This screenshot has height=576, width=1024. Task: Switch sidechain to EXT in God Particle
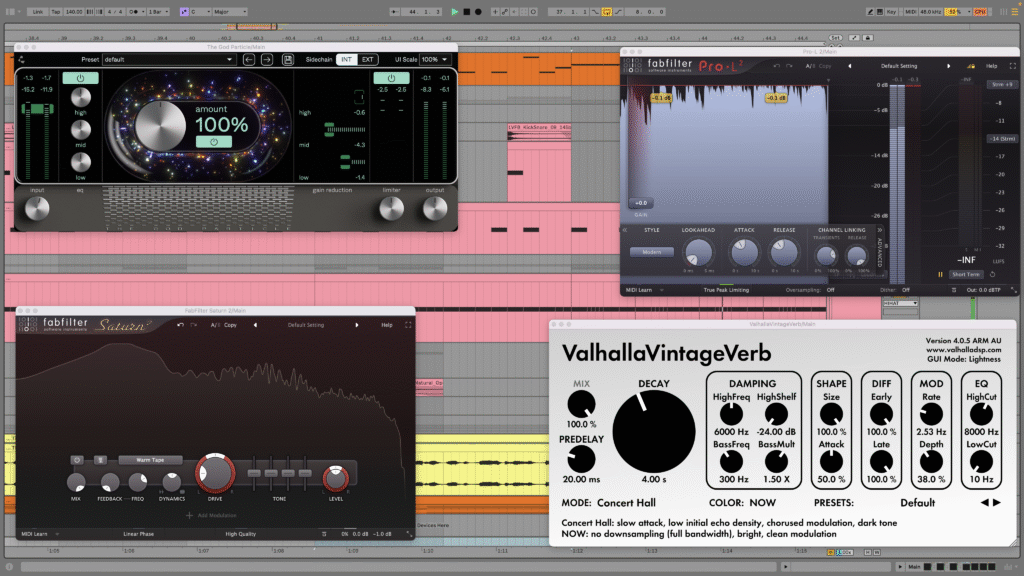(369, 60)
